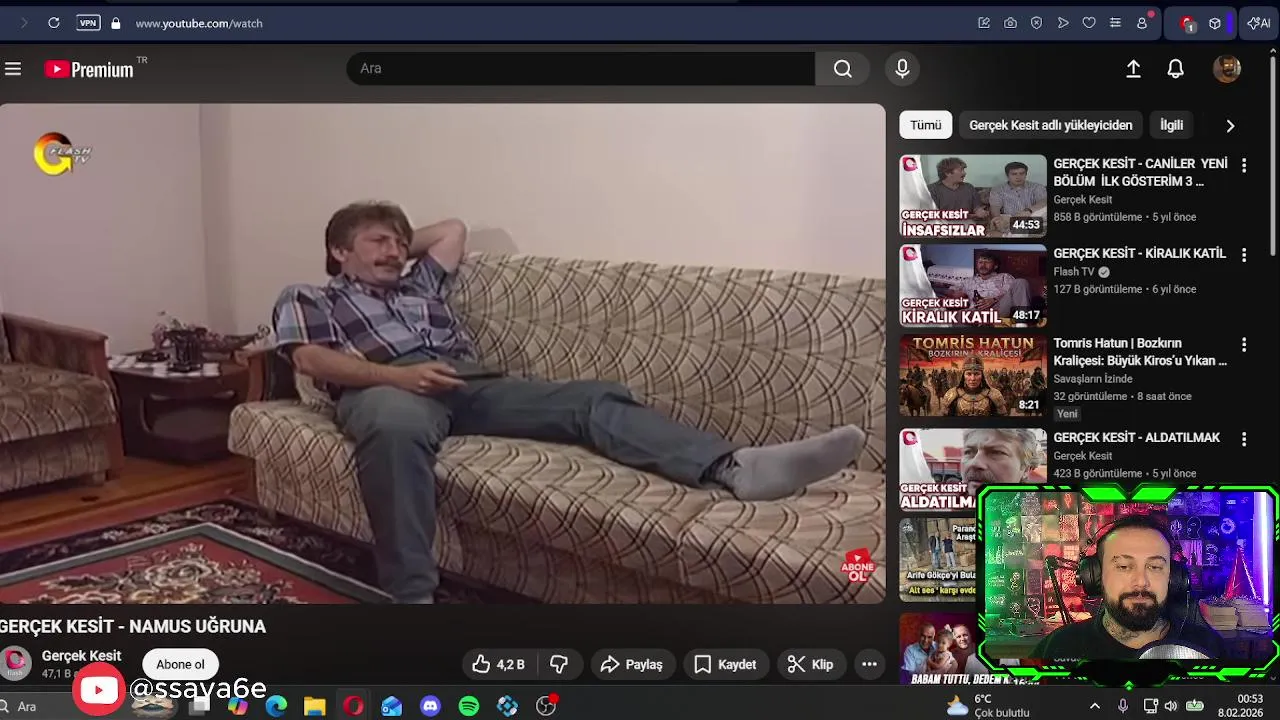Open the account avatar menu
The image size is (1280, 720).
point(1227,68)
